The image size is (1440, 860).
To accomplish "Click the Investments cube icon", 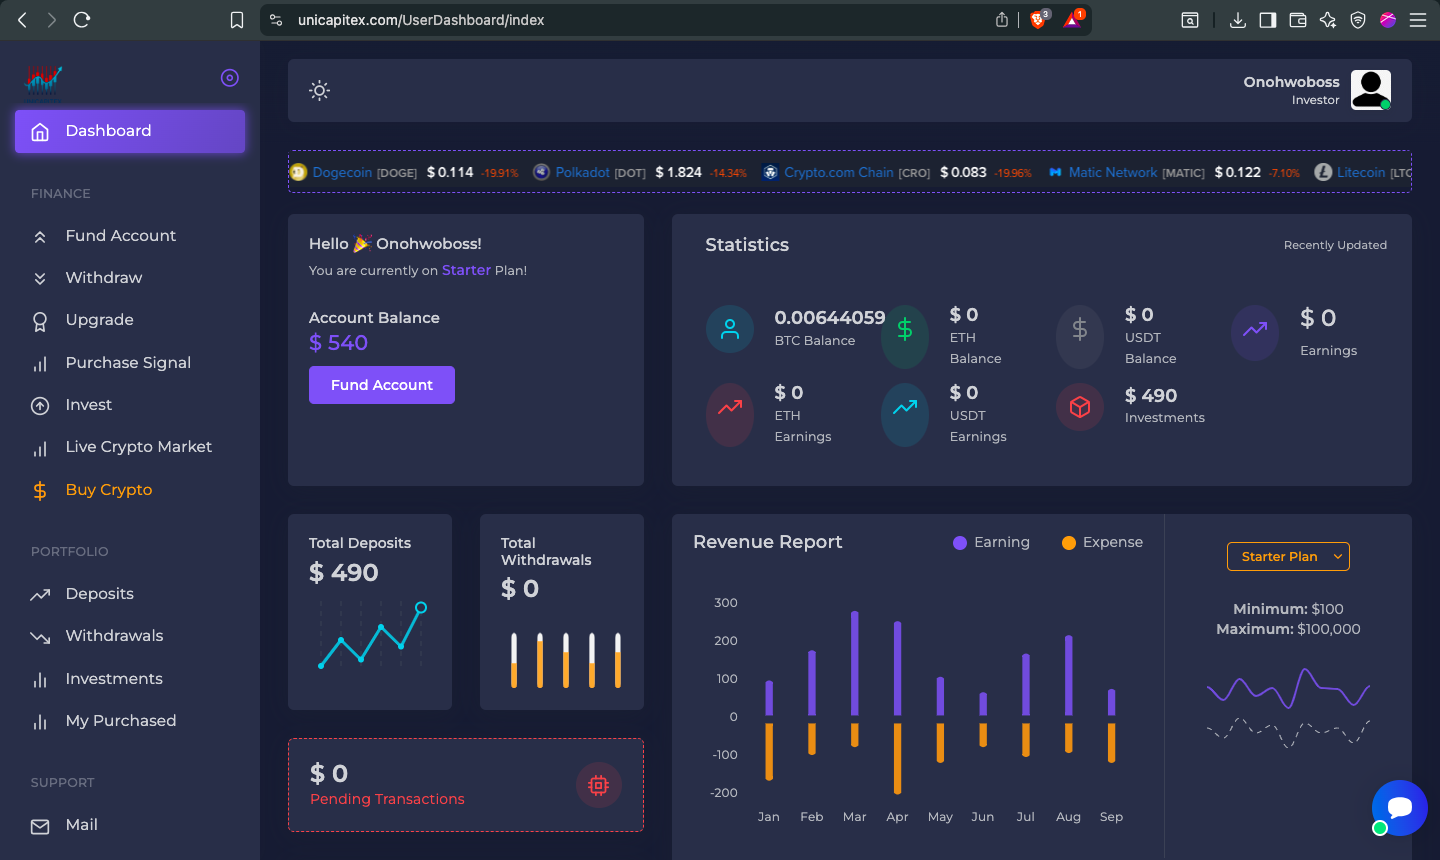I will click(1080, 407).
